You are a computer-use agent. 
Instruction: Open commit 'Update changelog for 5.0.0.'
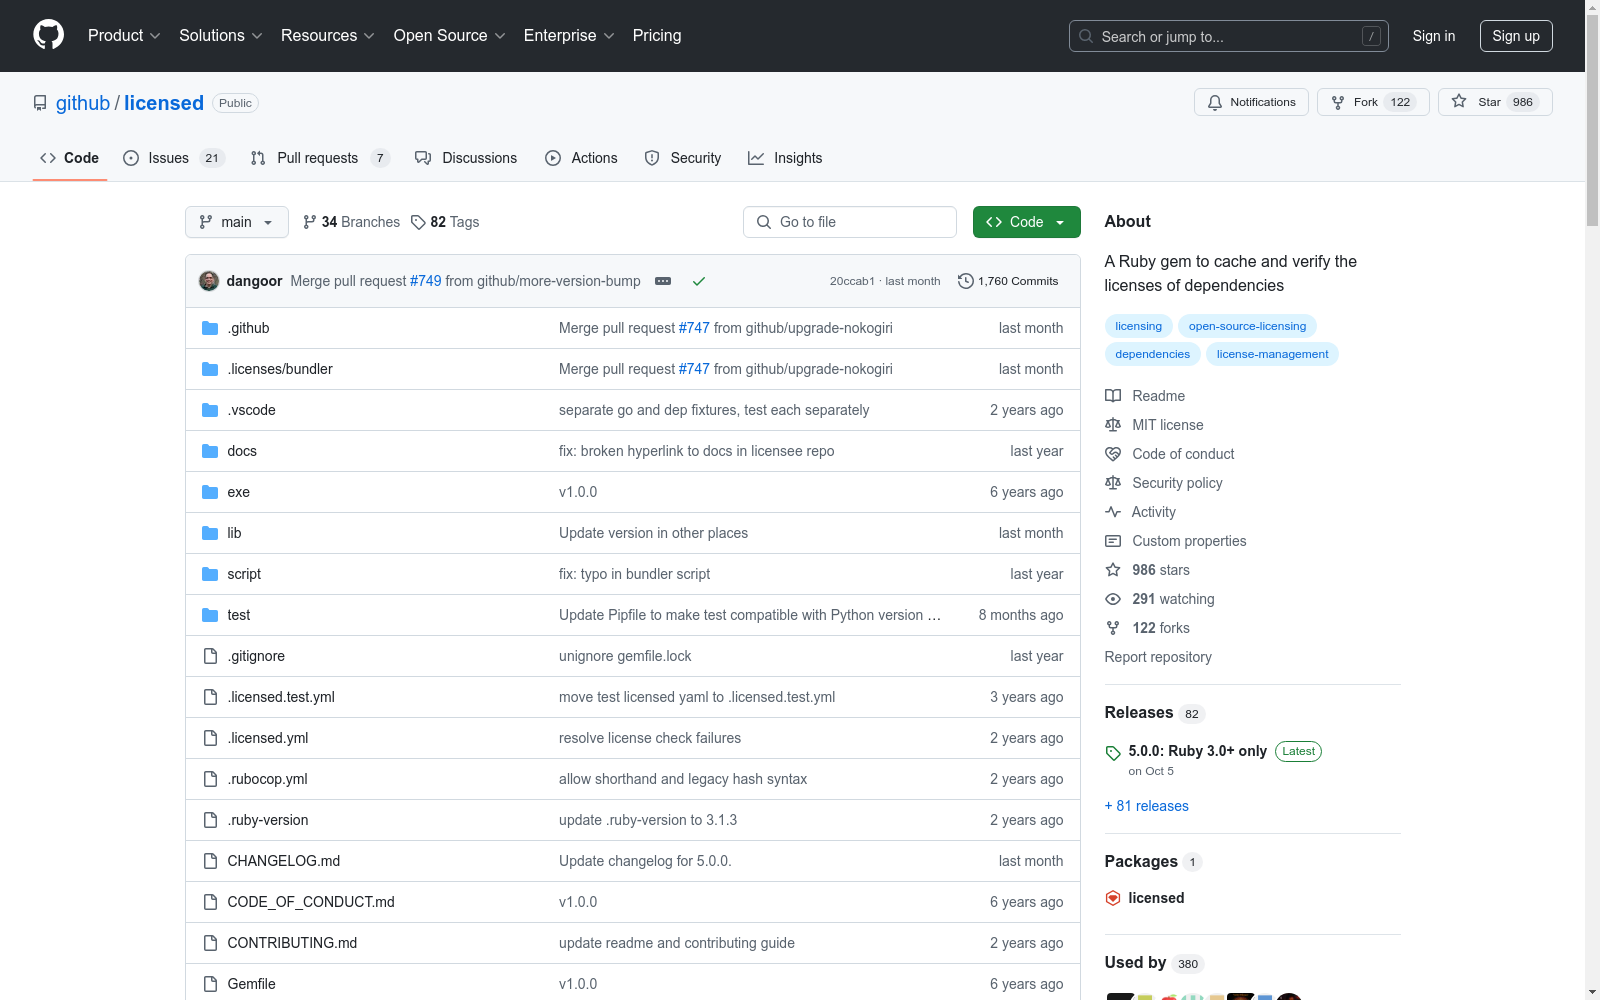(x=645, y=861)
